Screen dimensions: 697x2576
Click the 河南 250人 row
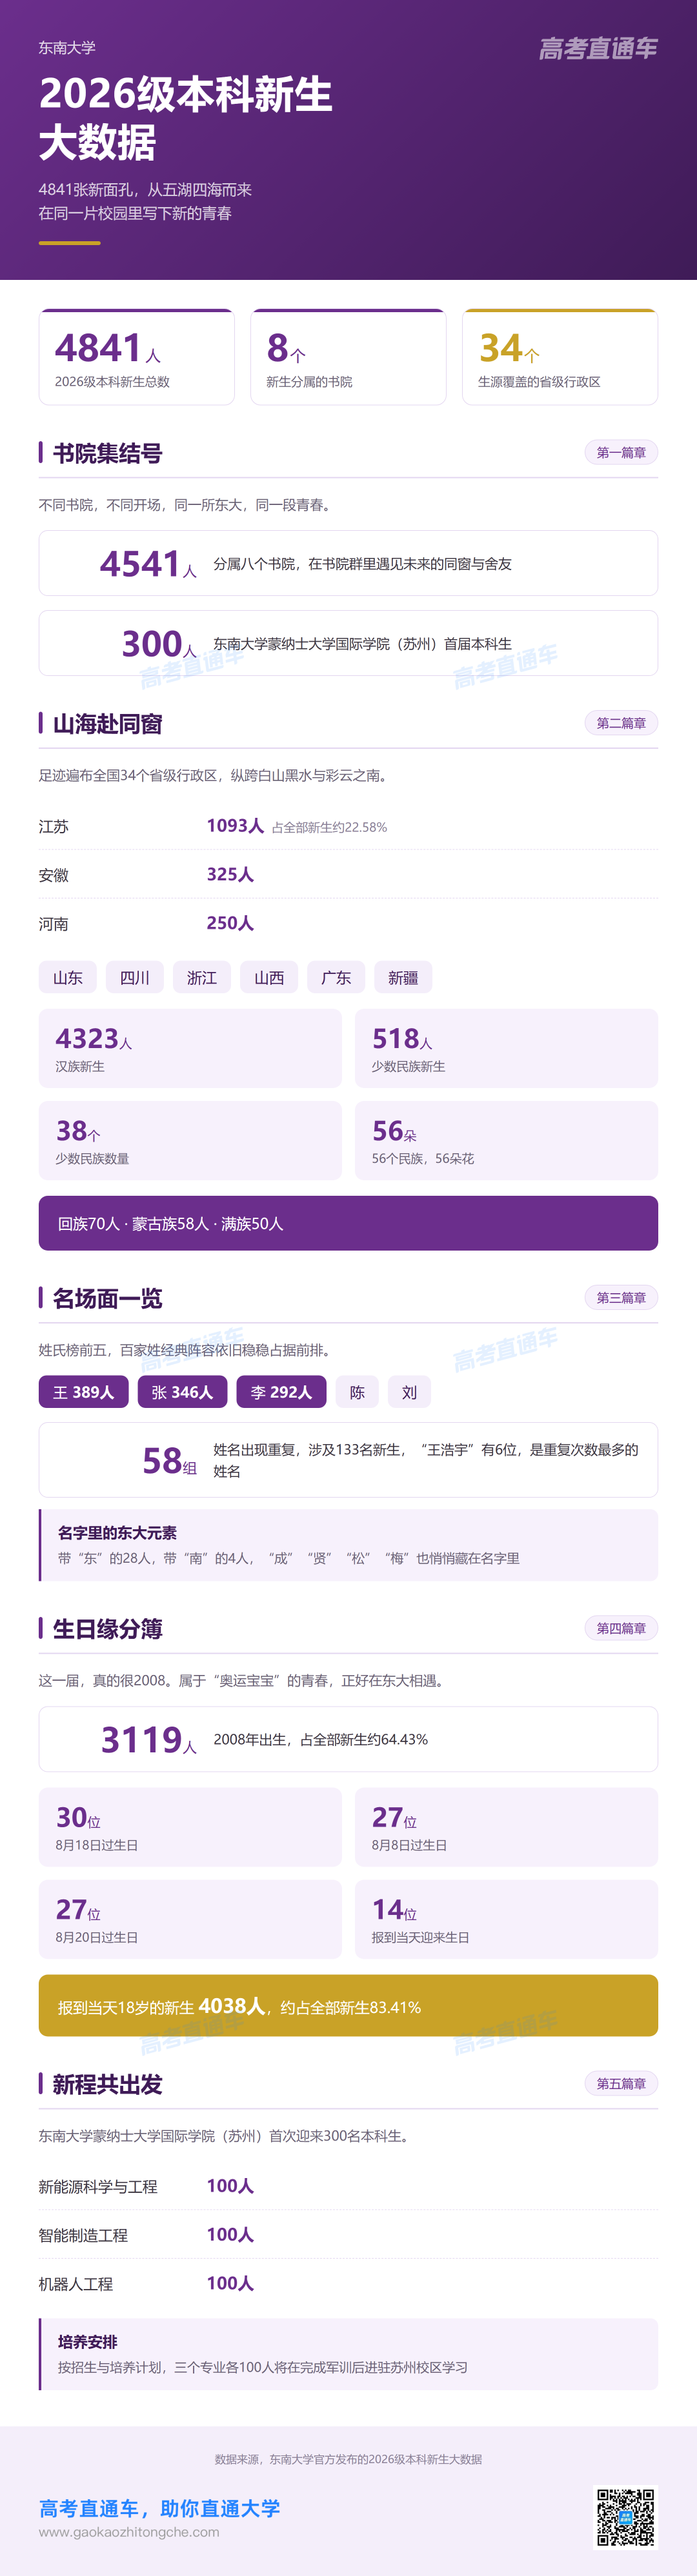(348, 923)
